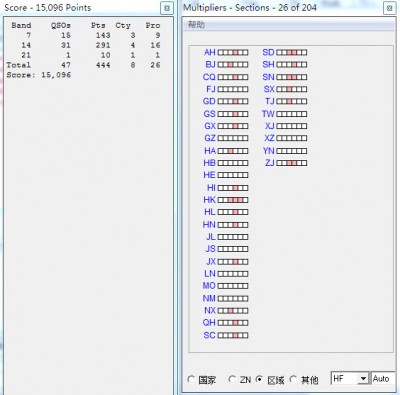Click the Pro column header

point(153,25)
